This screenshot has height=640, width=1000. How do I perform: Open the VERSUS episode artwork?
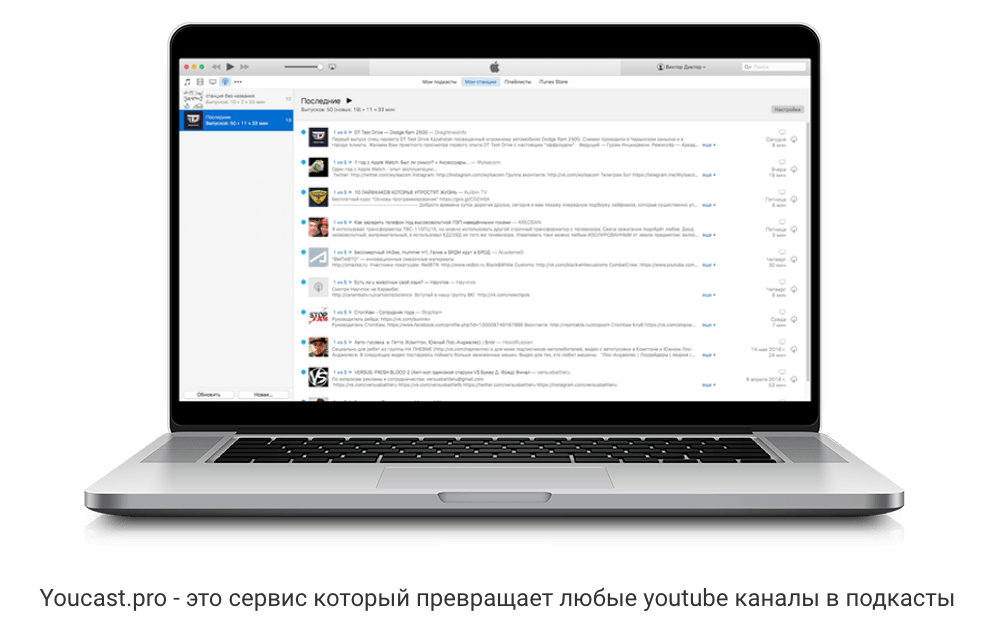pos(318,377)
